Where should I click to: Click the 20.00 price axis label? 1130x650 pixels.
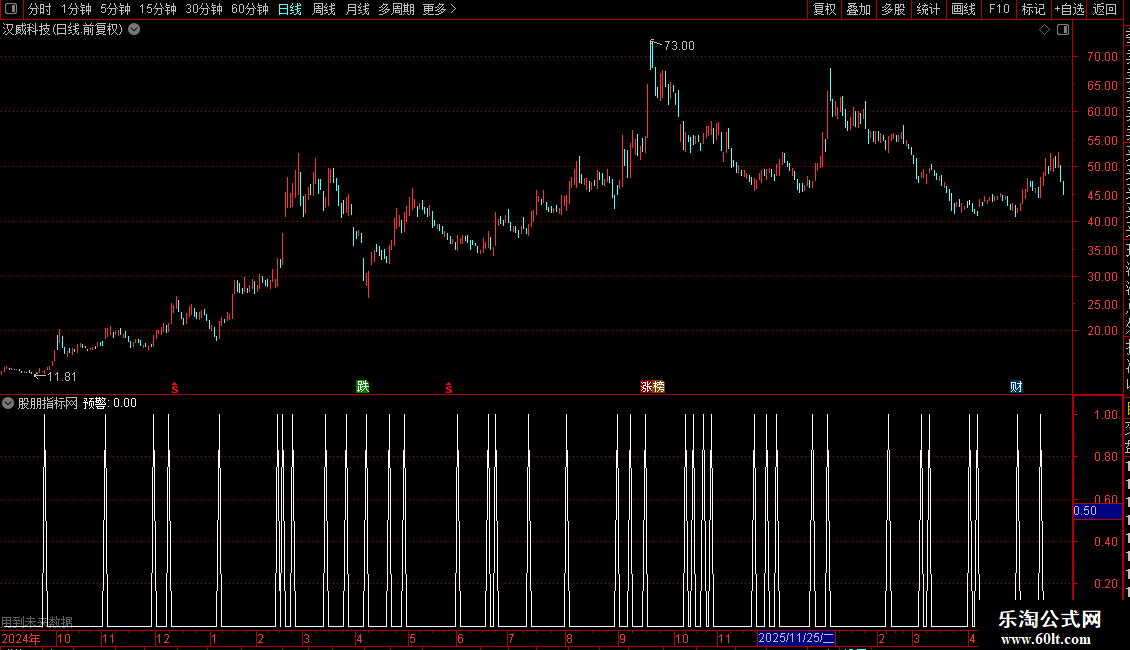(1102, 331)
